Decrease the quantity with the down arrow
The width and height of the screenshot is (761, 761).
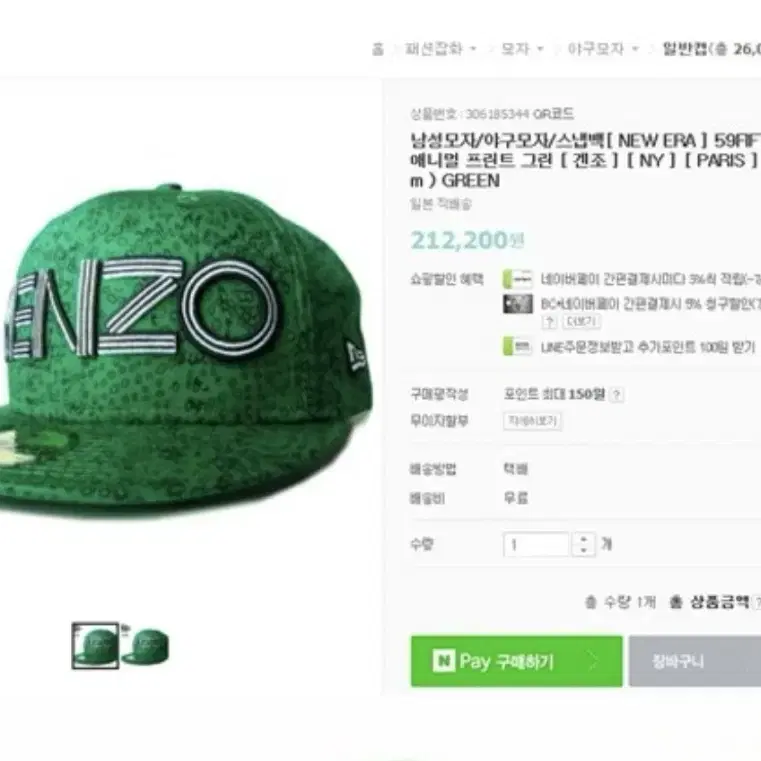tap(583, 550)
